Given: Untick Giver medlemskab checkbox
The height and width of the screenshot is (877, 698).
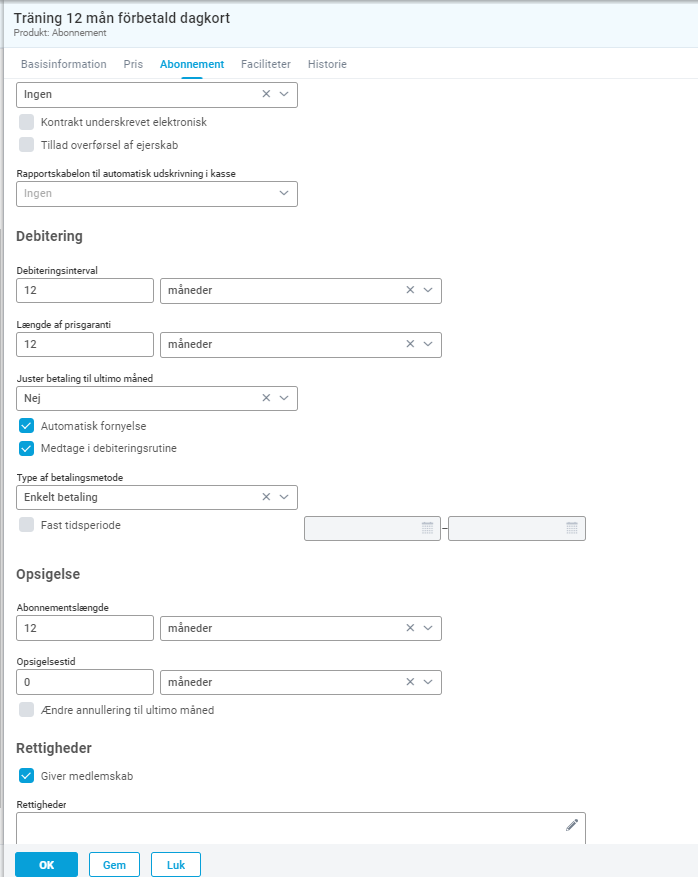Looking at the screenshot, I should pyautogui.click(x=26, y=776).
